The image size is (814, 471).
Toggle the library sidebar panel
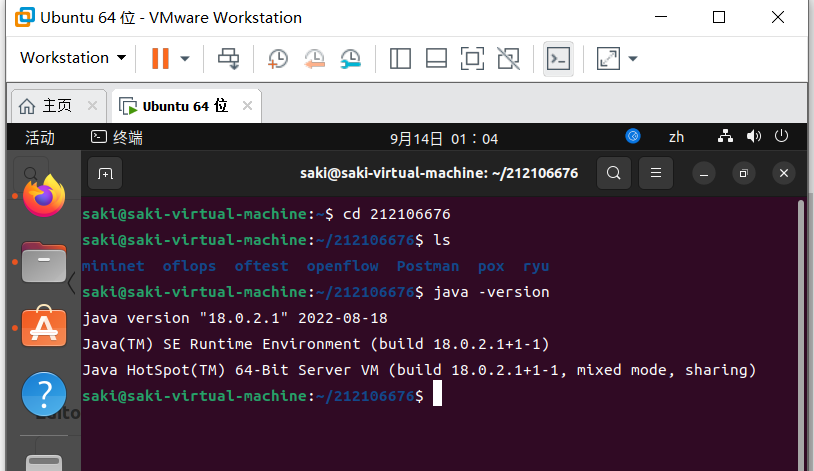tap(400, 58)
